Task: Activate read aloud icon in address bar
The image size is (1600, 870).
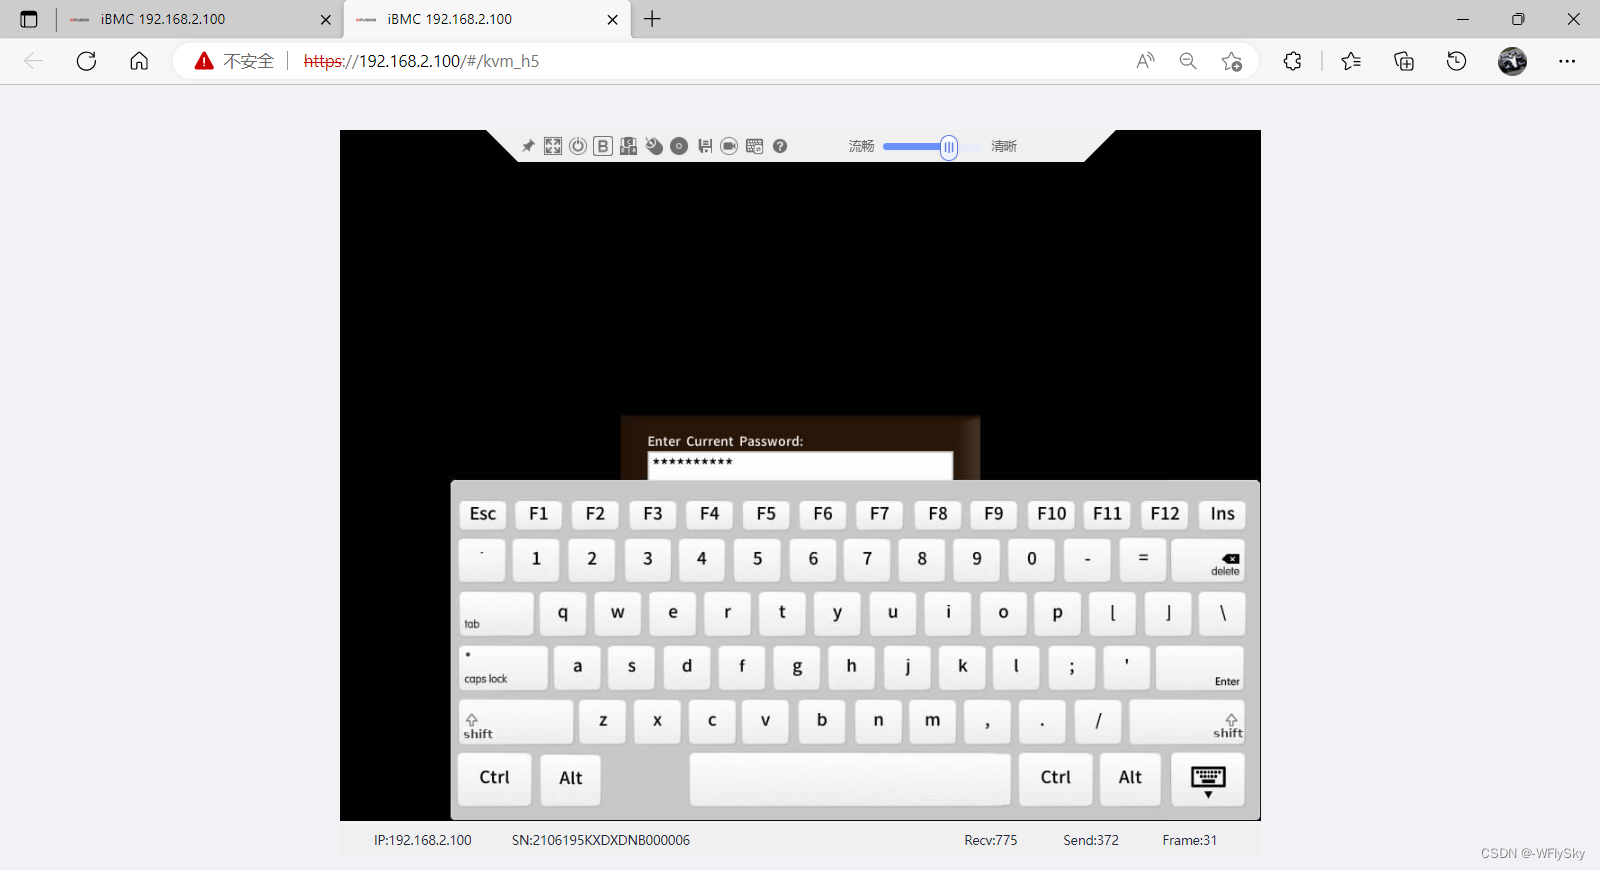Action: (1145, 61)
